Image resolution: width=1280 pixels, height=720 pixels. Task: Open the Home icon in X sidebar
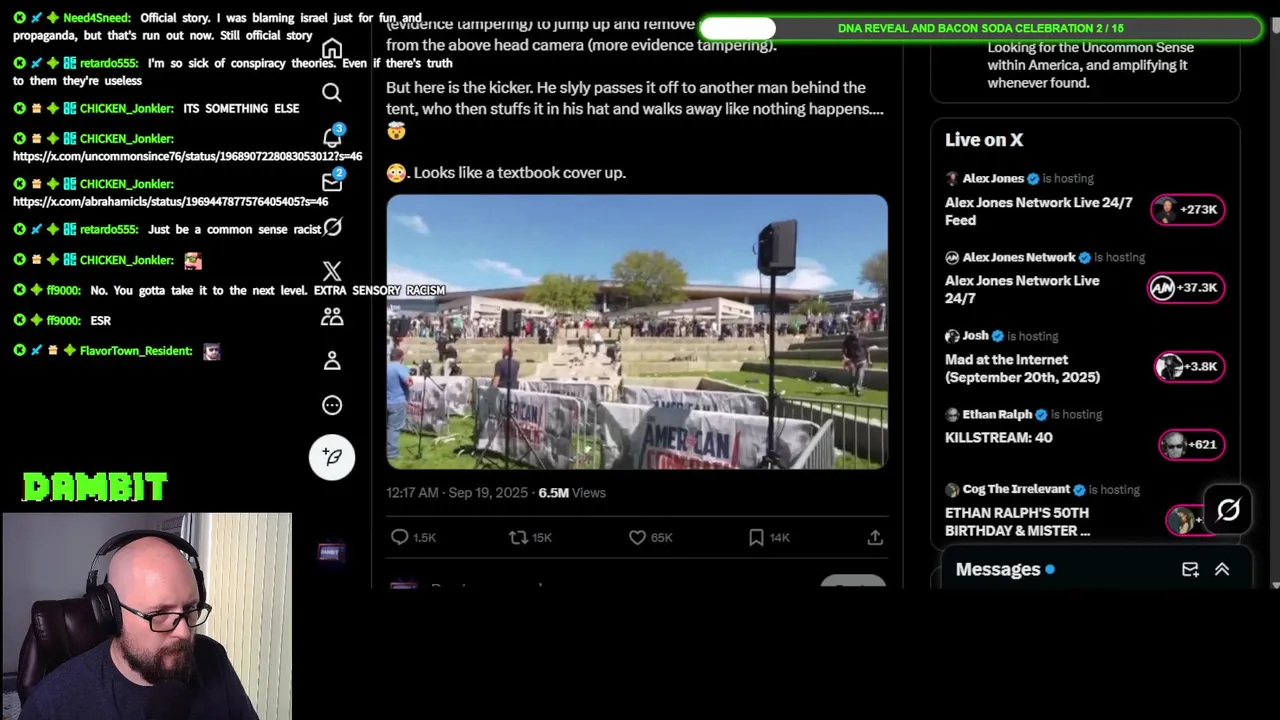[332, 50]
